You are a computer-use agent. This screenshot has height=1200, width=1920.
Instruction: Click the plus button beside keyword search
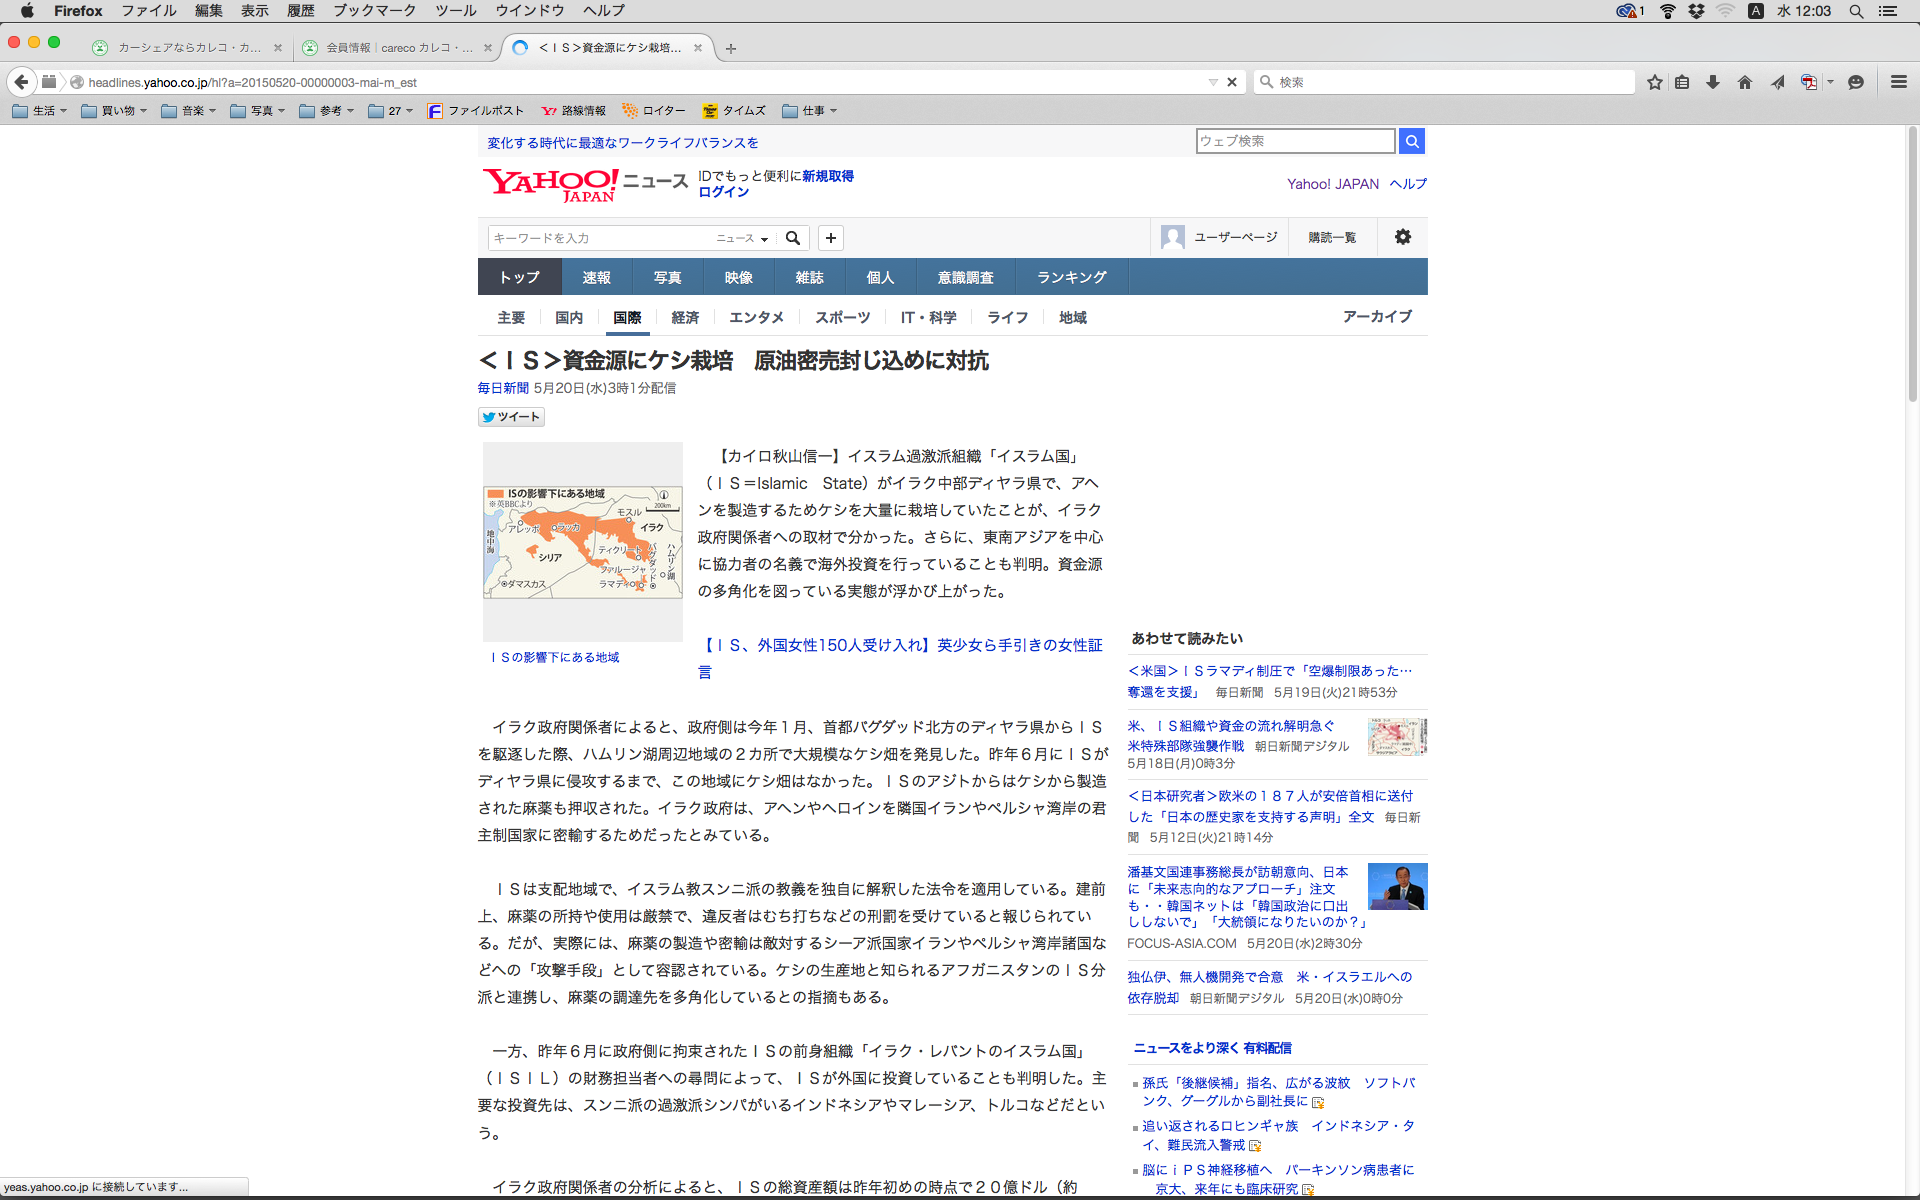click(831, 238)
